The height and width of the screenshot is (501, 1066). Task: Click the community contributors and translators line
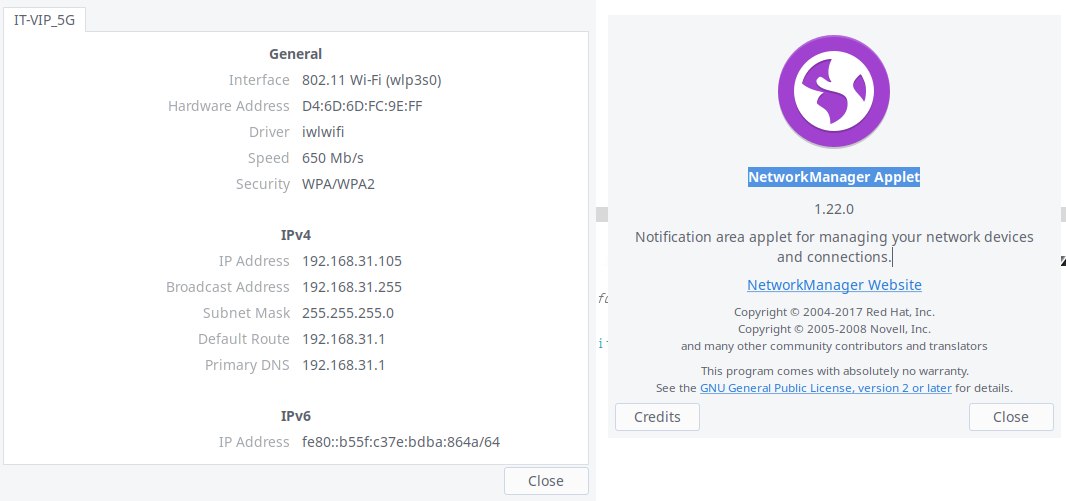click(x=834, y=346)
